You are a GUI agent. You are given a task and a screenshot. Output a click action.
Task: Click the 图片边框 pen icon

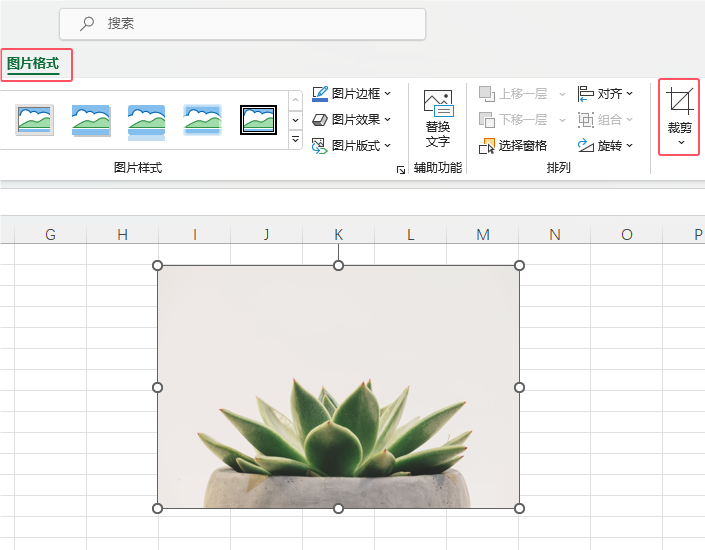pyautogui.click(x=320, y=94)
